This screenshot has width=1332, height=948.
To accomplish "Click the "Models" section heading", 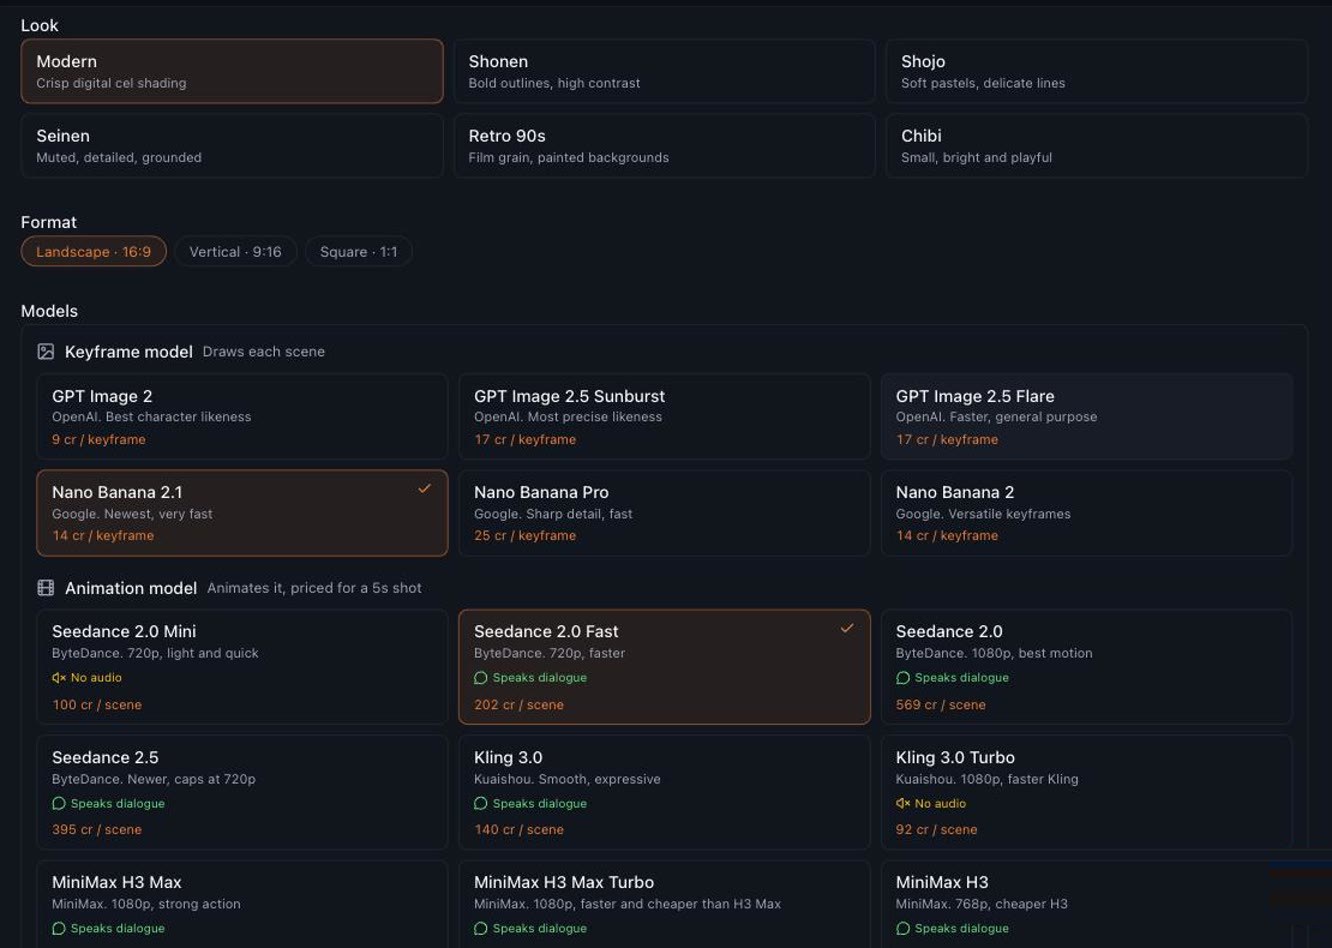I will click(49, 311).
